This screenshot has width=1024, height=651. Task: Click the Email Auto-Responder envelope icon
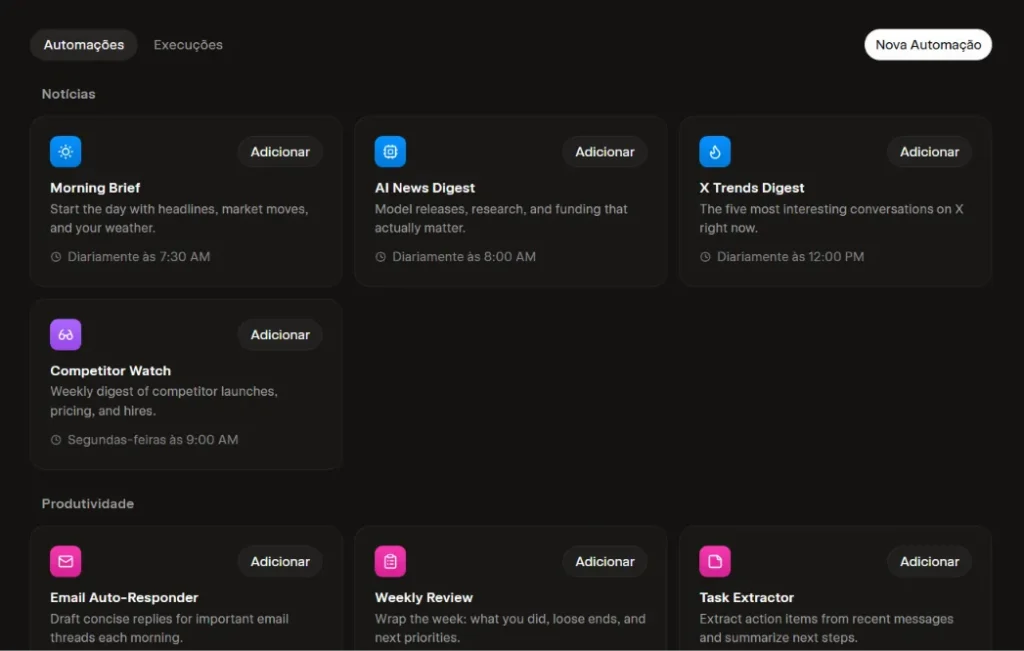coord(65,561)
